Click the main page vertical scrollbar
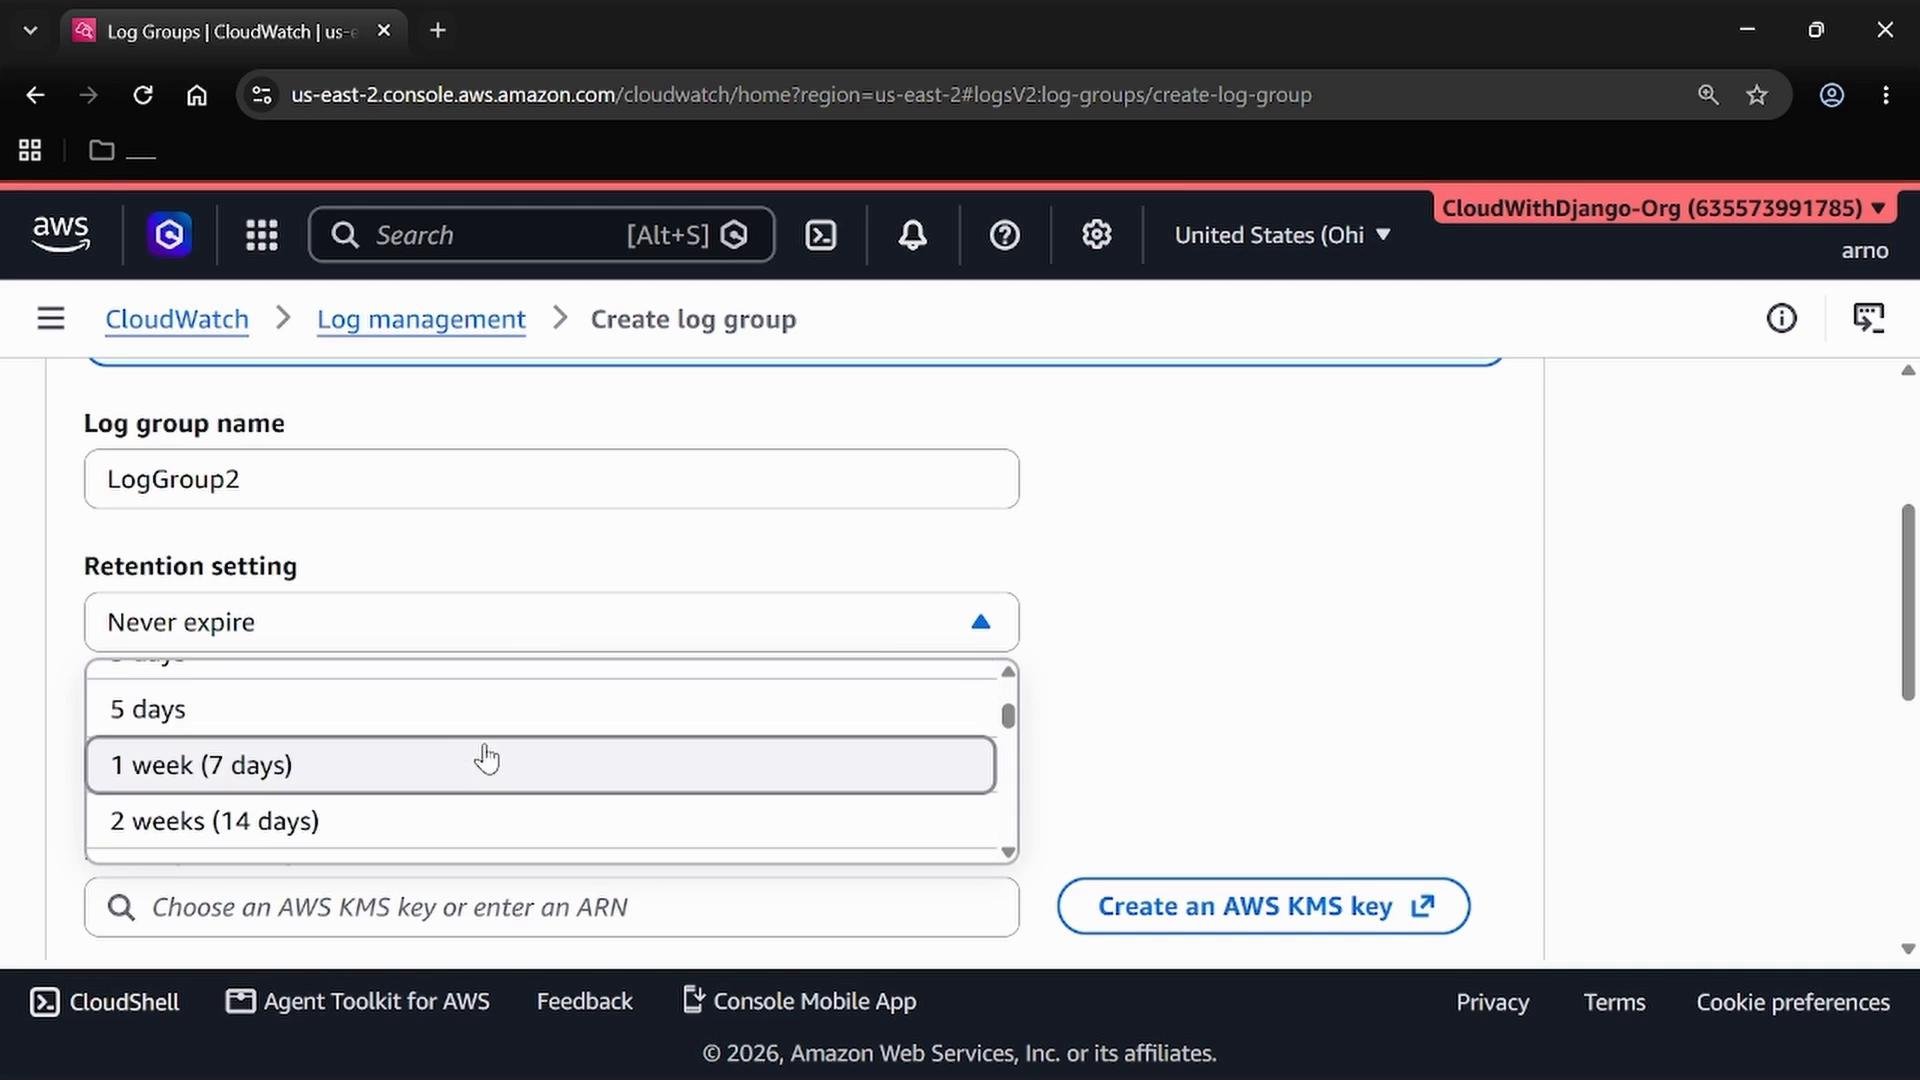 (x=1908, y=603)
